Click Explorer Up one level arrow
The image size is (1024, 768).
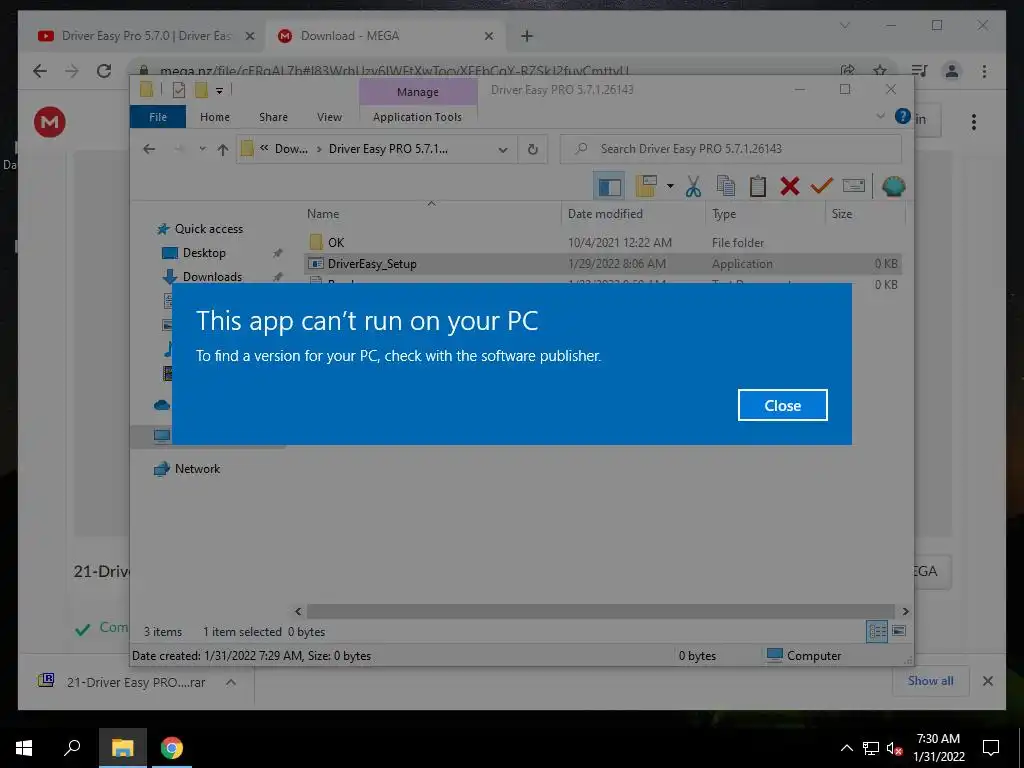tap(223, 149)
